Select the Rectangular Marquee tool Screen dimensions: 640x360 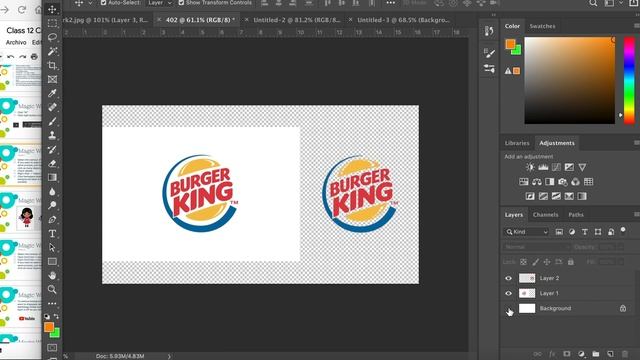tap(52, 23)
